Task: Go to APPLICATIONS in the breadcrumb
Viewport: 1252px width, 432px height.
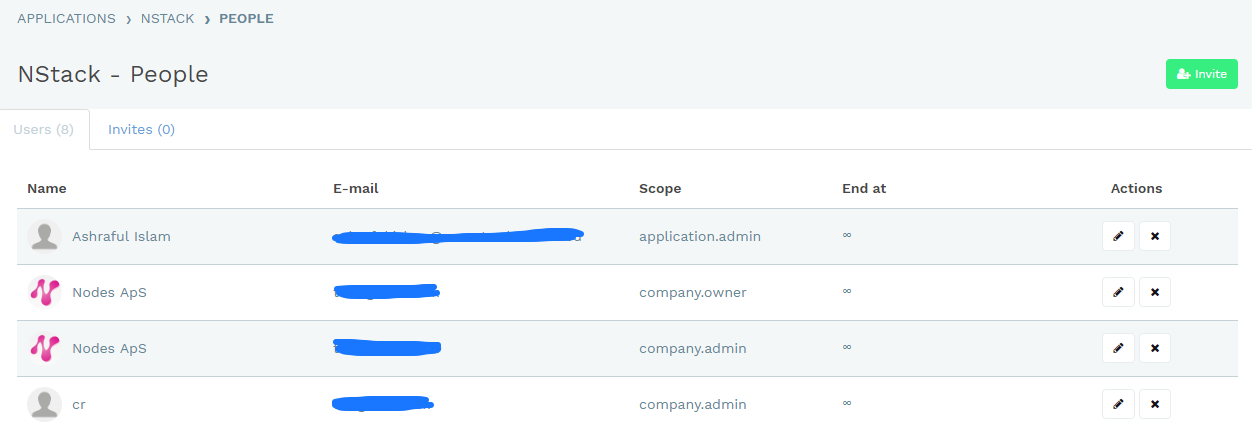Action: pos(66,18)
